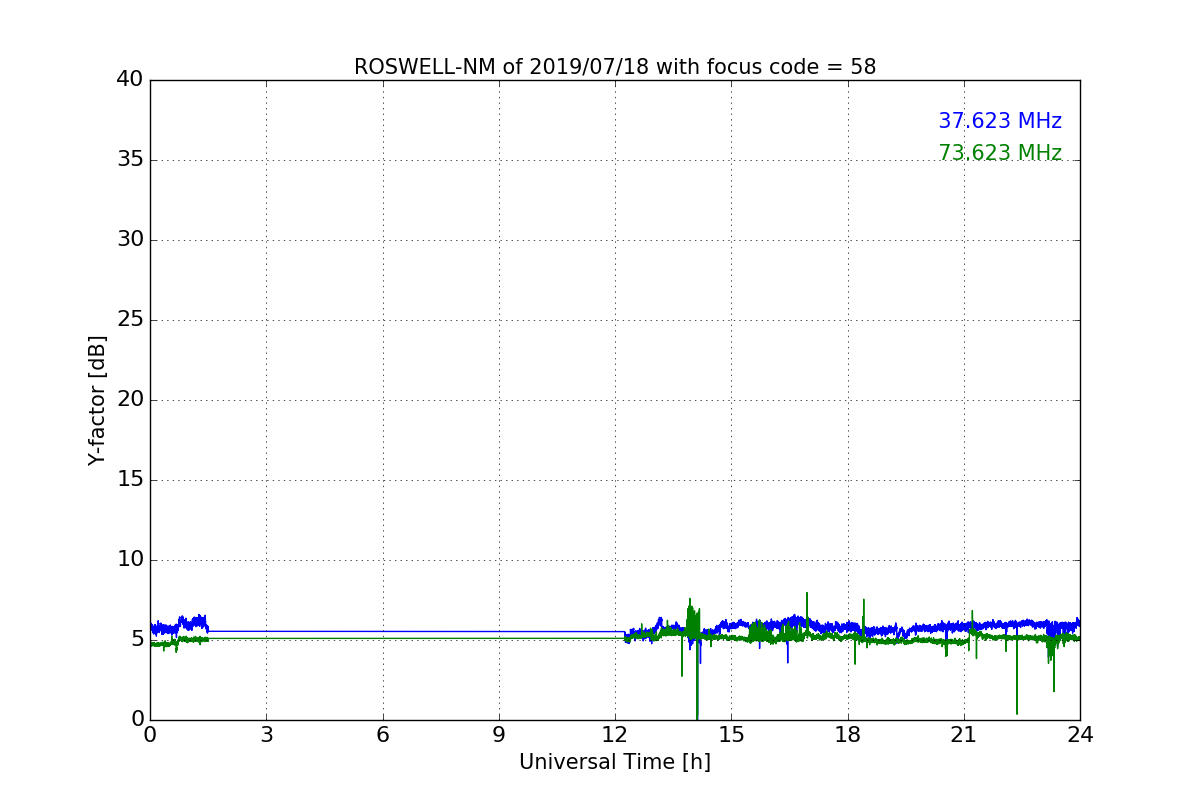Click the plot title 'ROSWELL-NM of 2019/07/18 with focus code = 58'

[615, 67]
